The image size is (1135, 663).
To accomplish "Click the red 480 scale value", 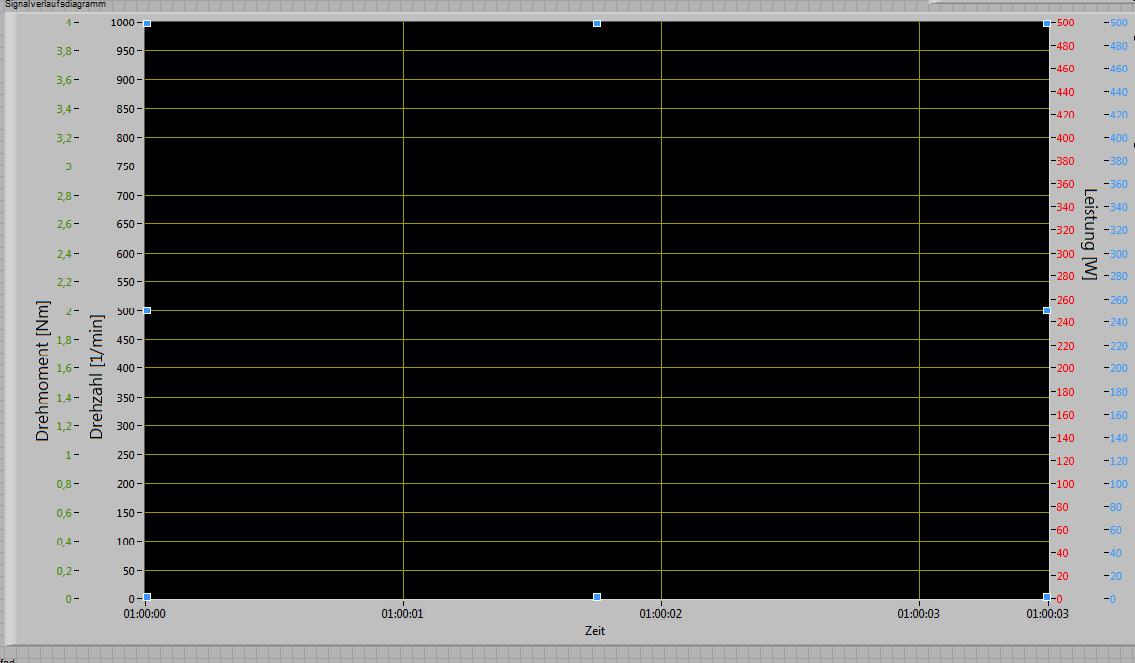I will 1066,46.
